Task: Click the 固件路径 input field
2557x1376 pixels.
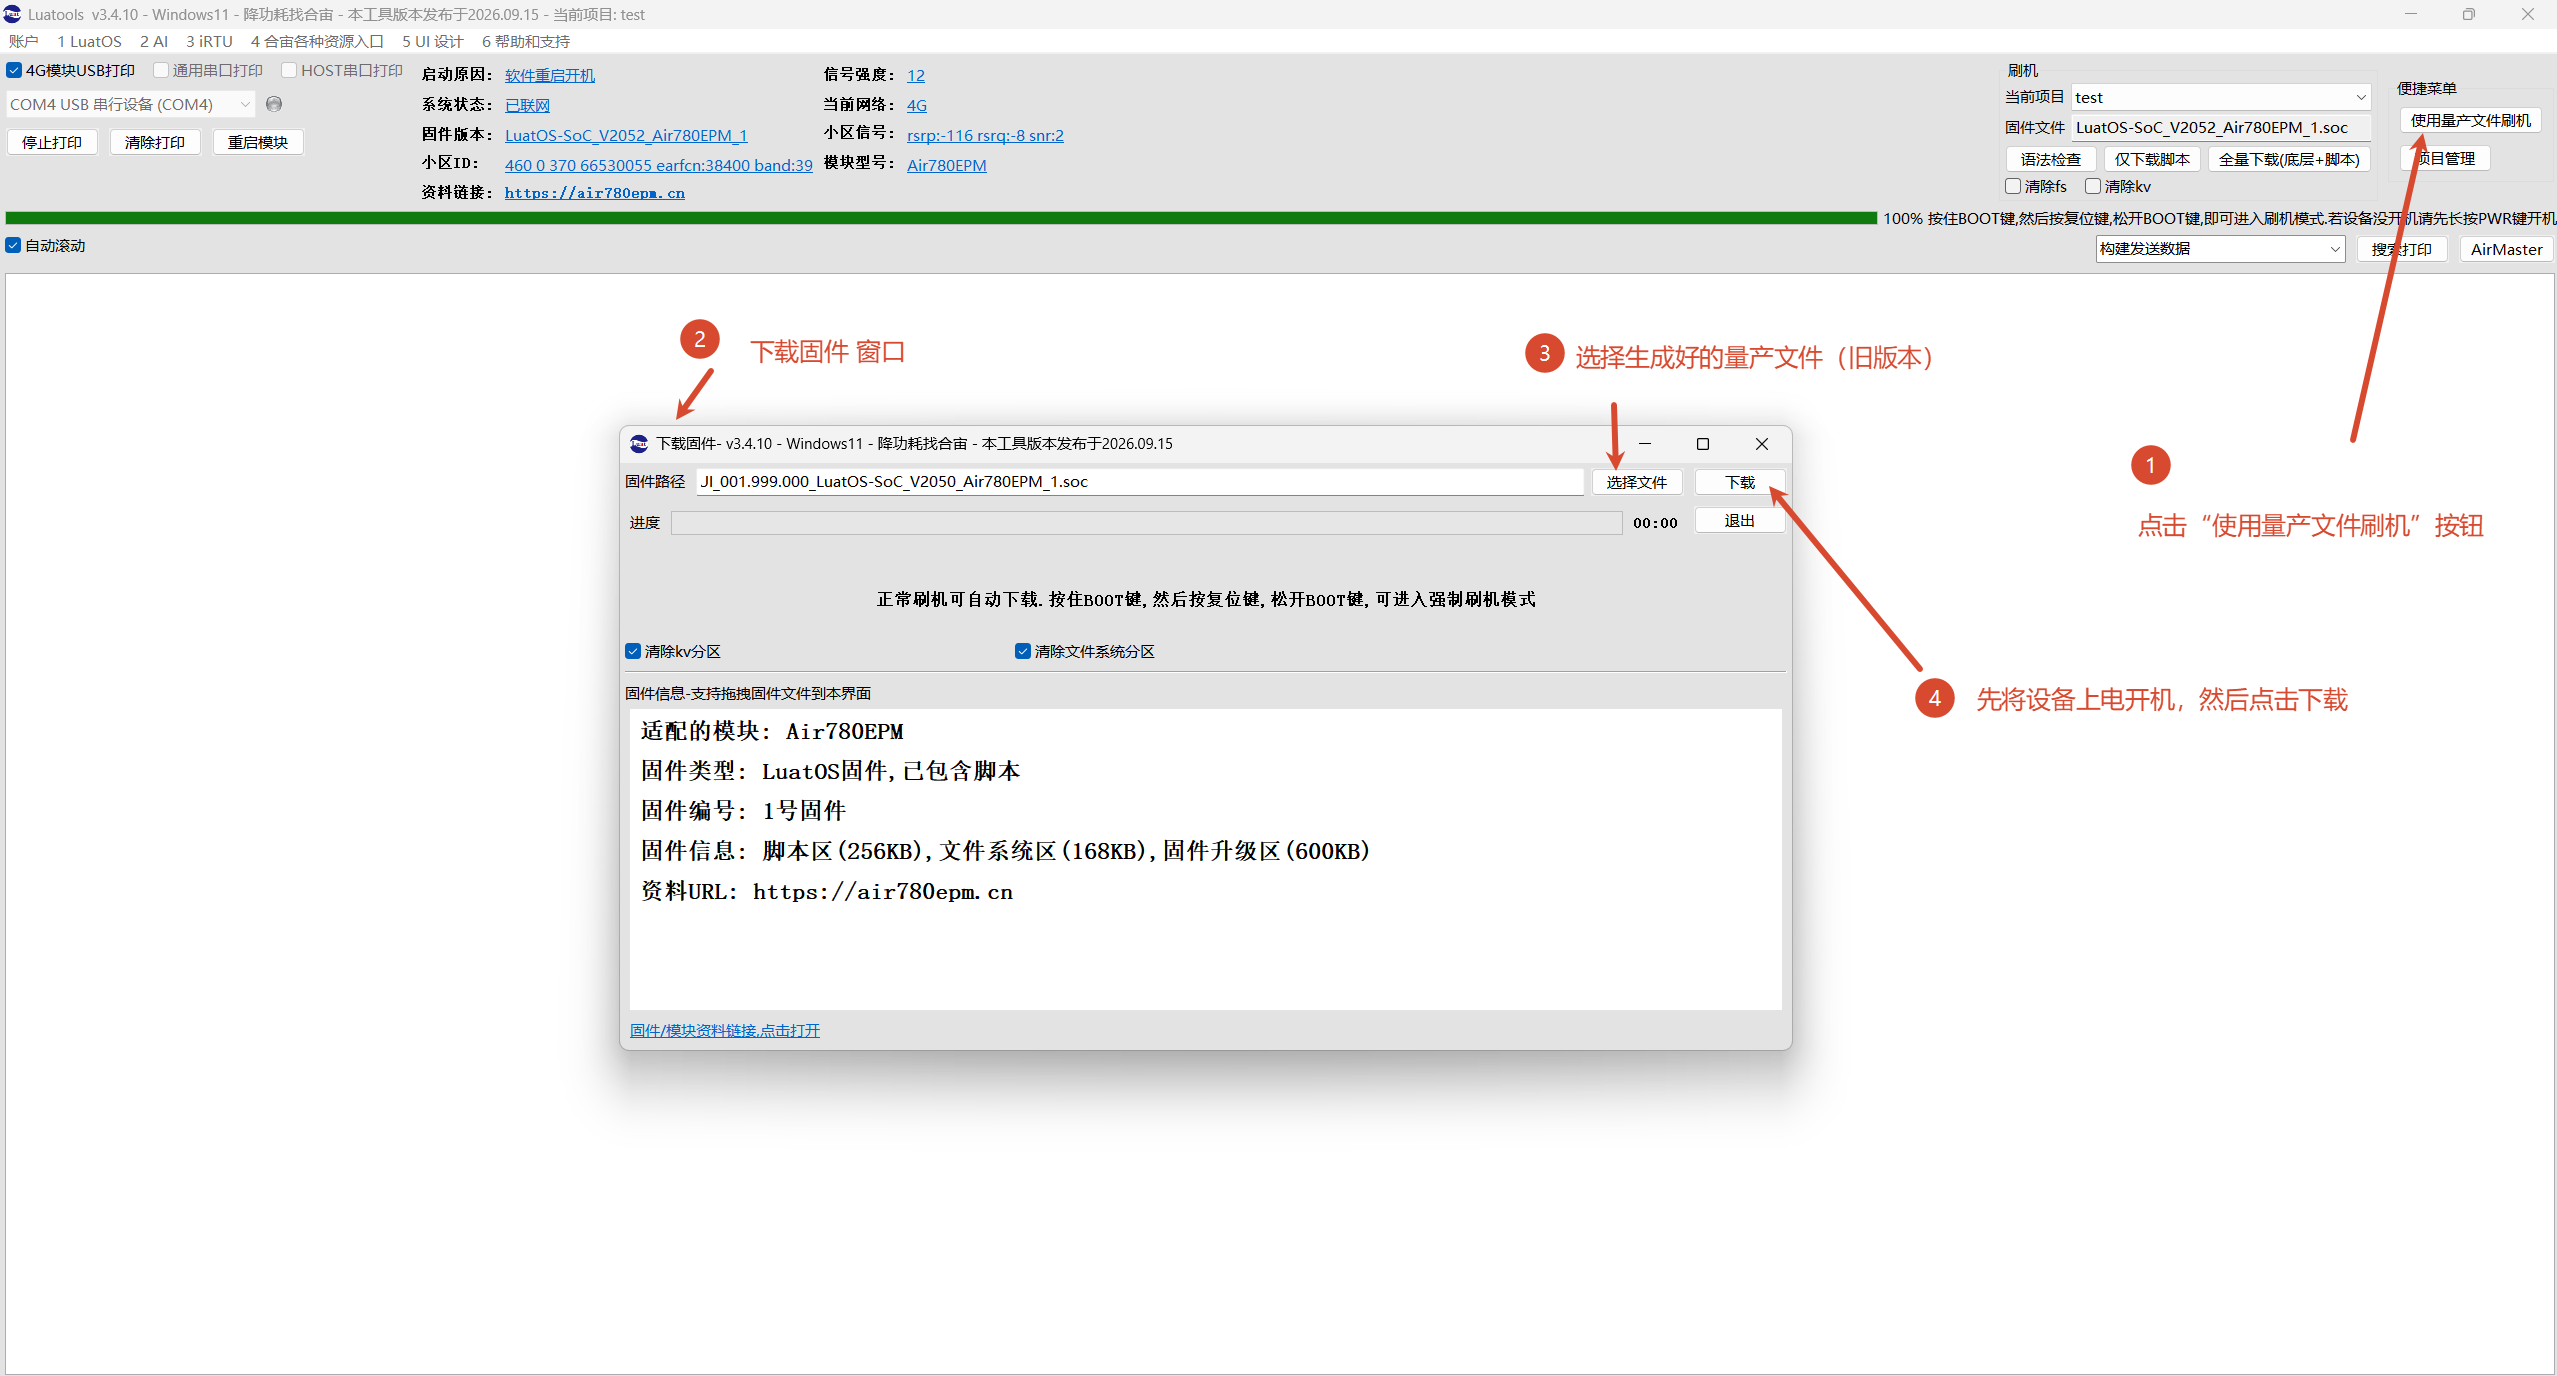Action: 1140,481
